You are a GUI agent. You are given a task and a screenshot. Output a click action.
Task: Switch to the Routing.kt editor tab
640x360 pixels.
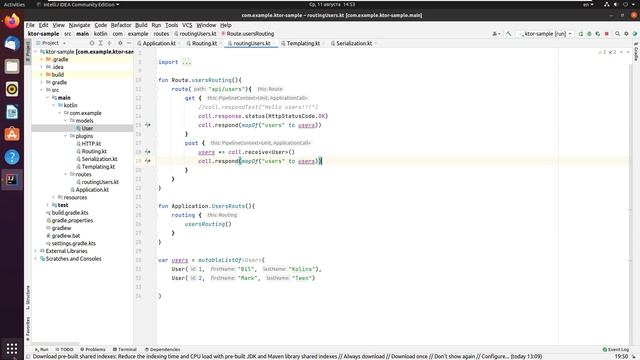pyautogui.click(x=204, y=43)
